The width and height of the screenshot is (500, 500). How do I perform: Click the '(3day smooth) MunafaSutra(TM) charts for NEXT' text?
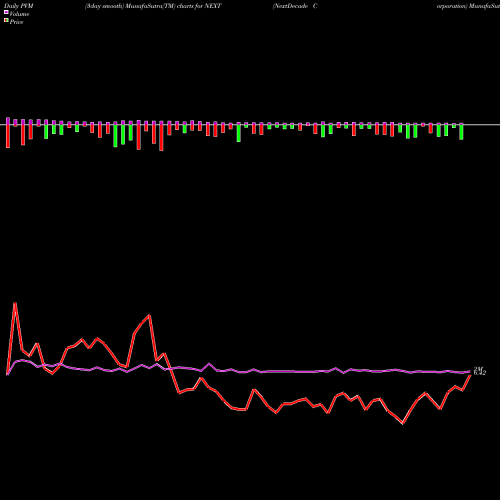[x=153, y=6]
